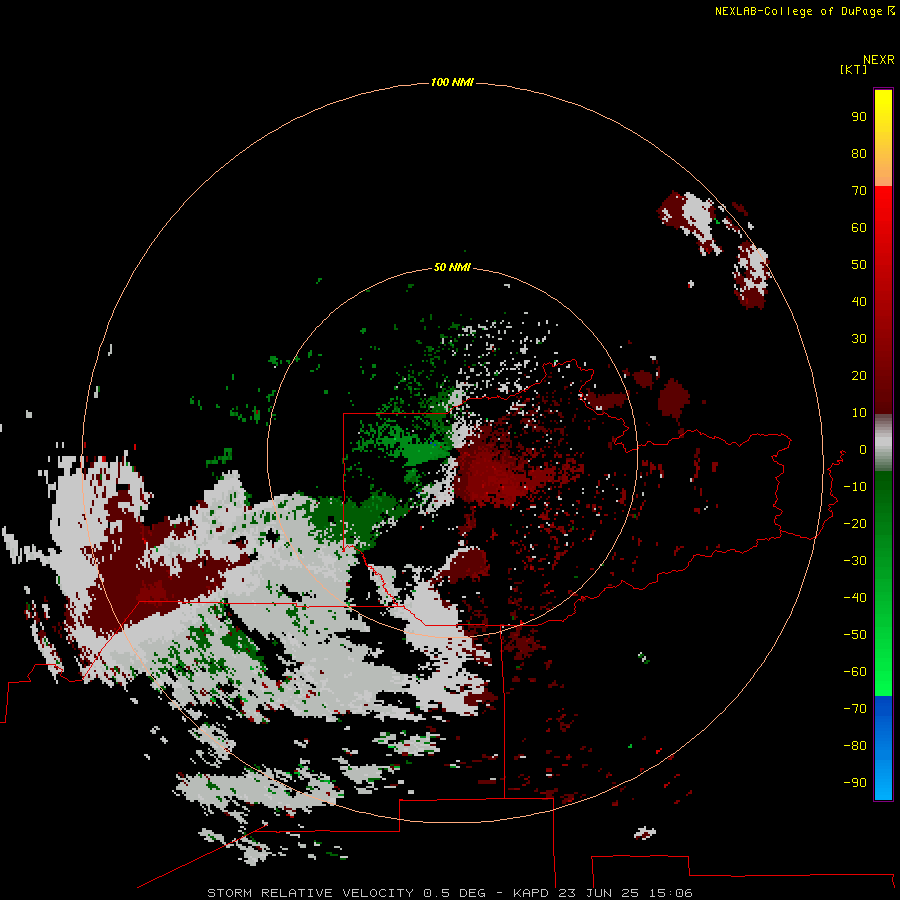Click the 20 value on velocity scale

(859, 375)
